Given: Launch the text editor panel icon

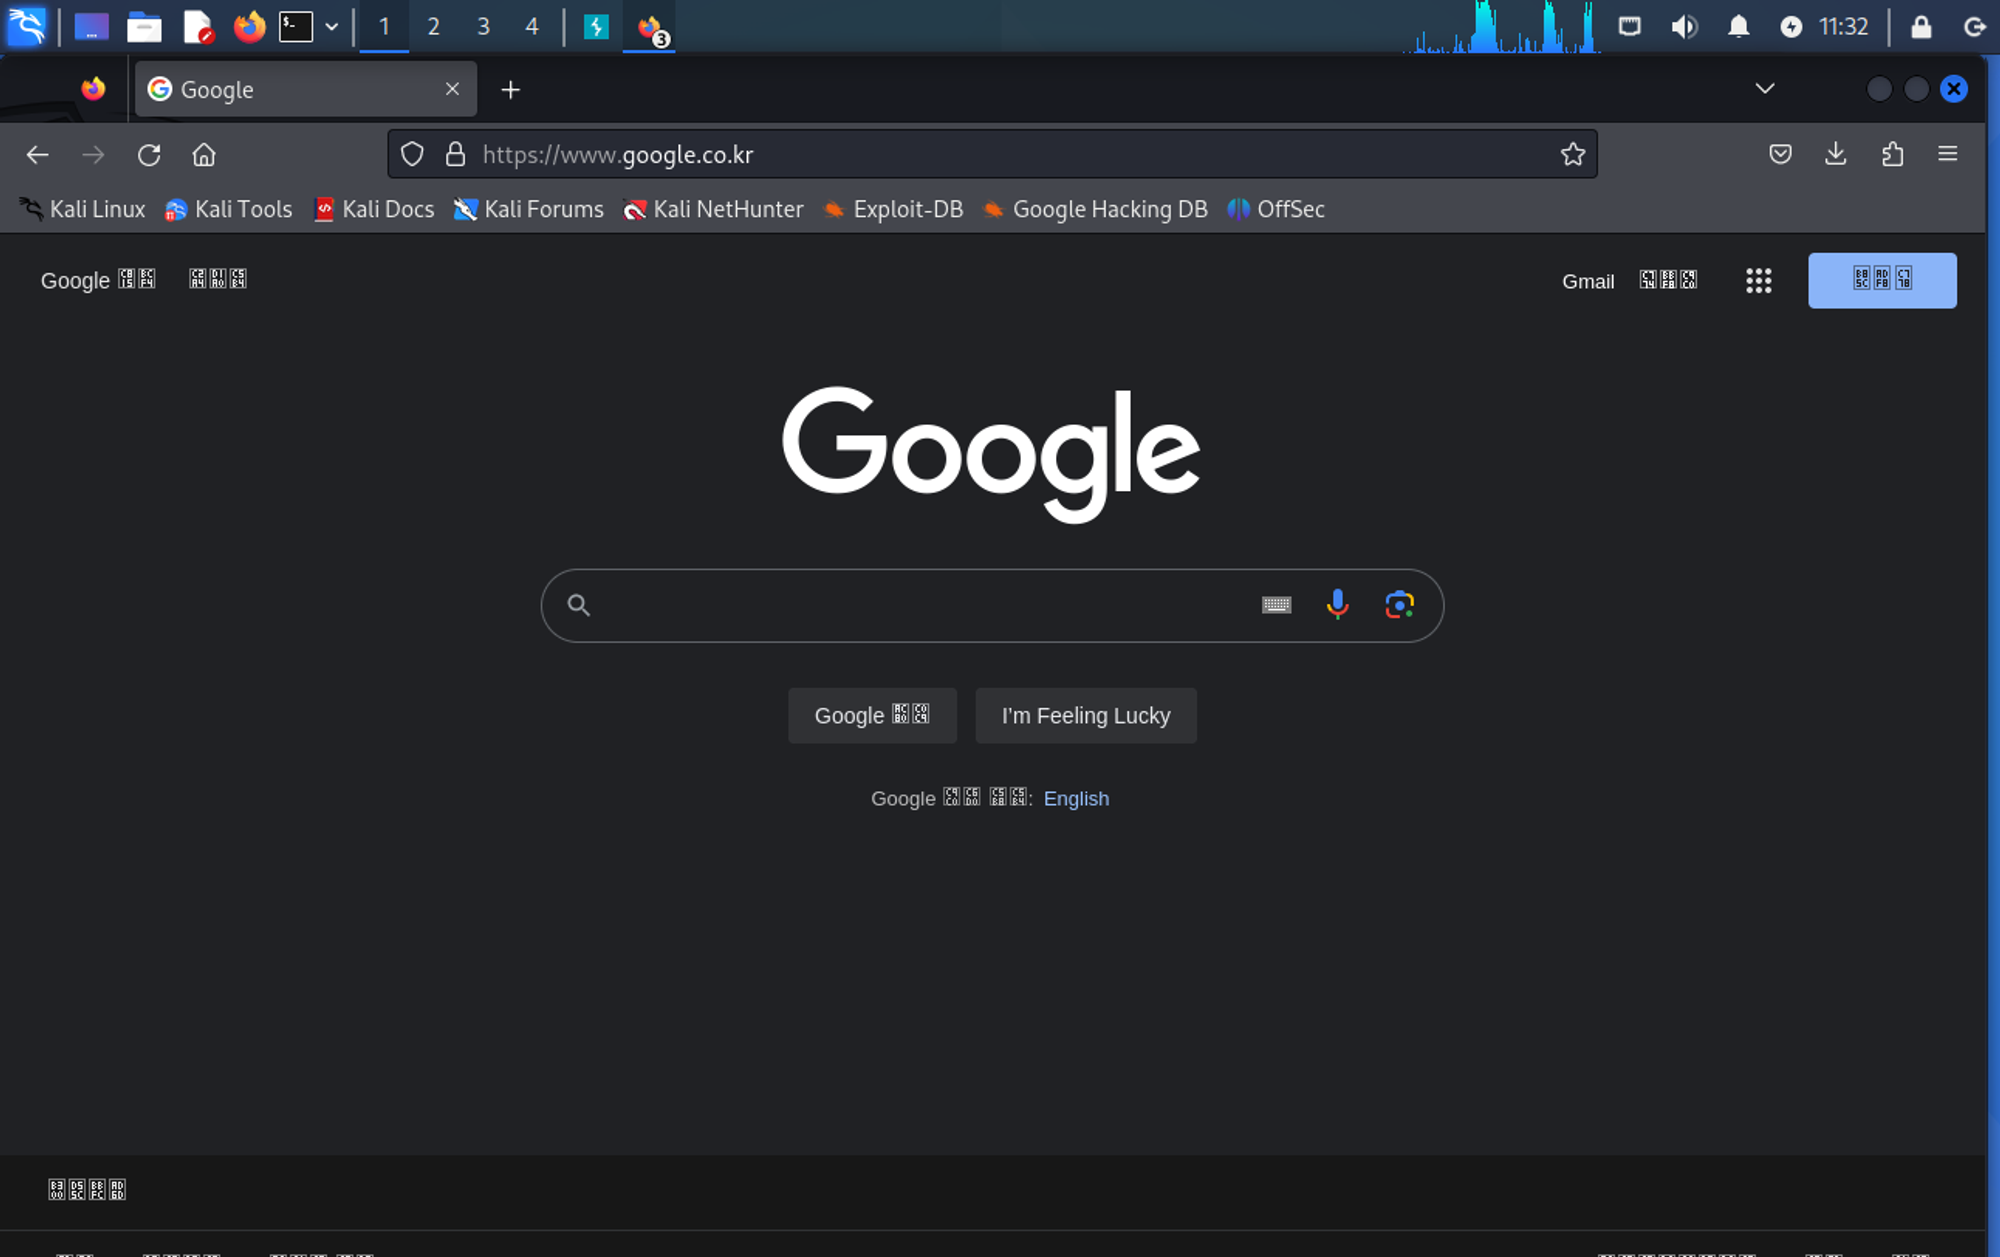Looking at the screenshot, I should point(198,27).
